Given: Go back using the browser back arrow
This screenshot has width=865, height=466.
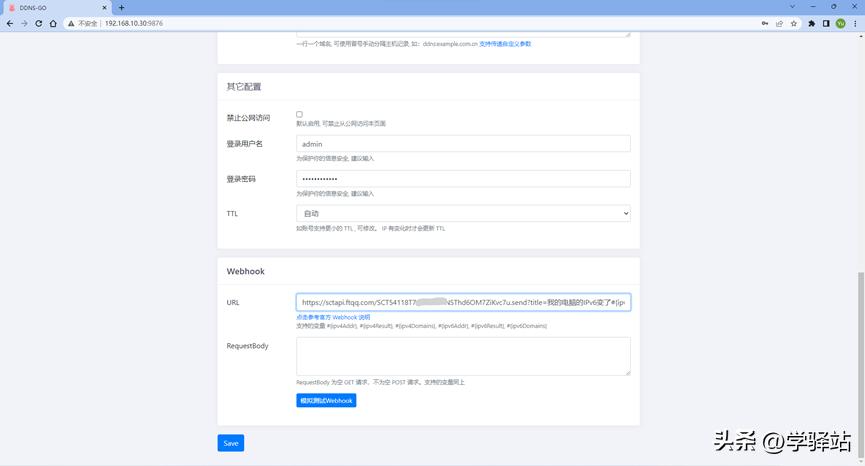Looking at the screenshot, I should tap(10, 24).
